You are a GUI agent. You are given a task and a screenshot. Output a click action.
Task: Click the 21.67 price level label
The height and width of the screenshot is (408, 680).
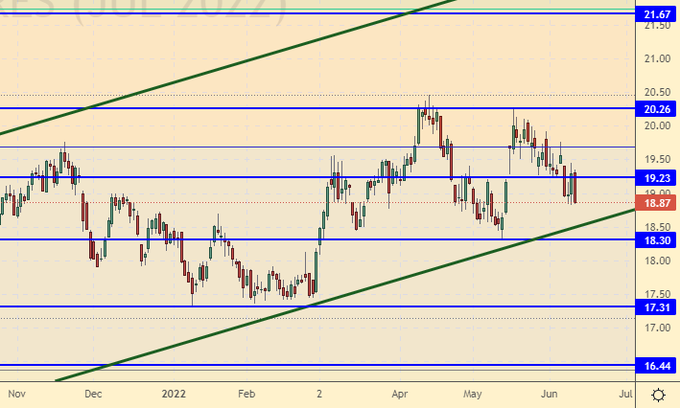coord(657,14)
